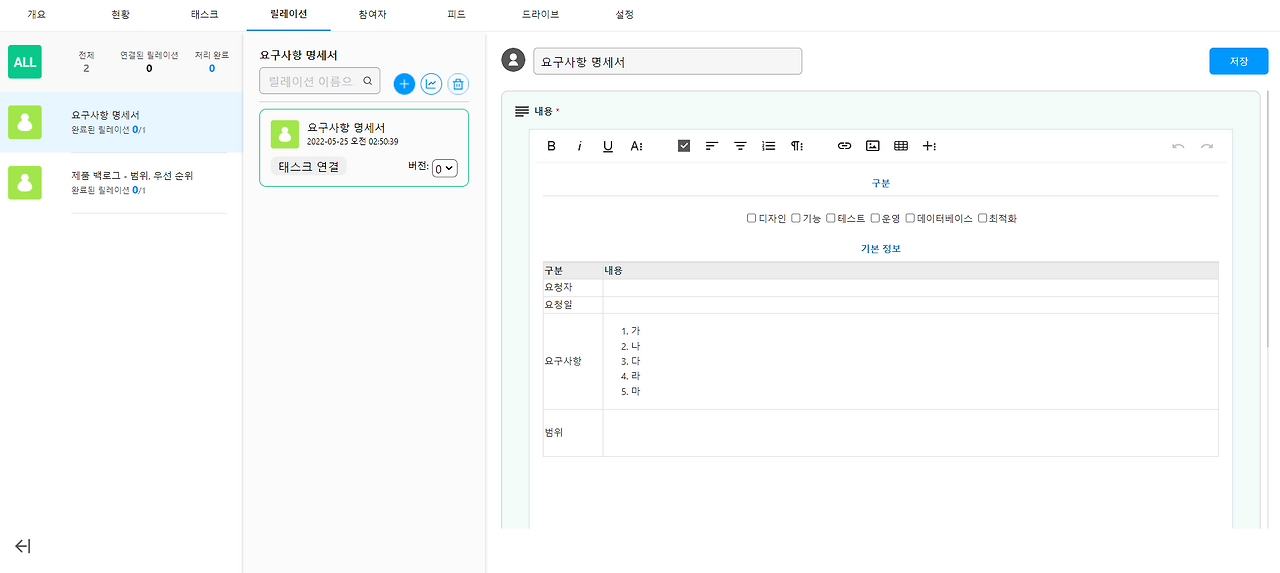Click the avatar on the 요구사항 명세서 card
Viewport: 1280px width, 573px height.
pos(285,134)
